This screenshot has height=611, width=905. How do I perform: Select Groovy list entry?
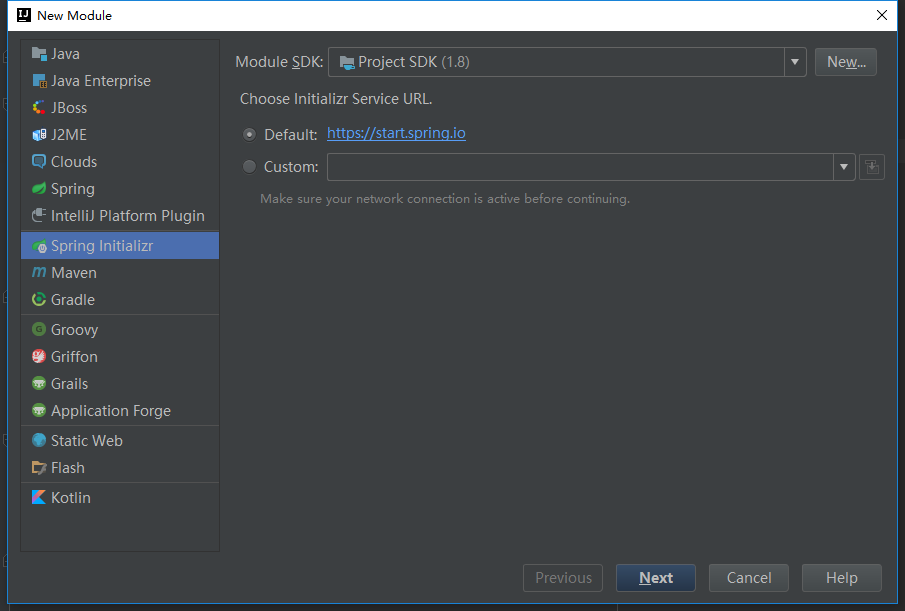(120, 329)
